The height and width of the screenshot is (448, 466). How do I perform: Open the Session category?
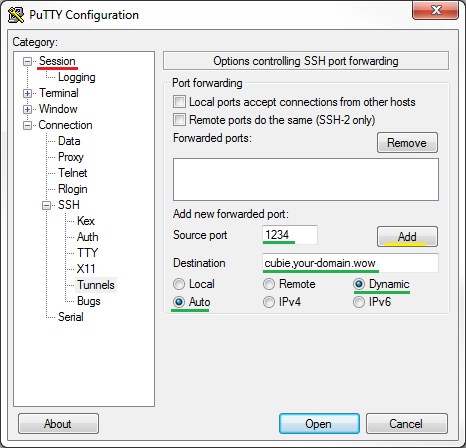coord(57,61)
